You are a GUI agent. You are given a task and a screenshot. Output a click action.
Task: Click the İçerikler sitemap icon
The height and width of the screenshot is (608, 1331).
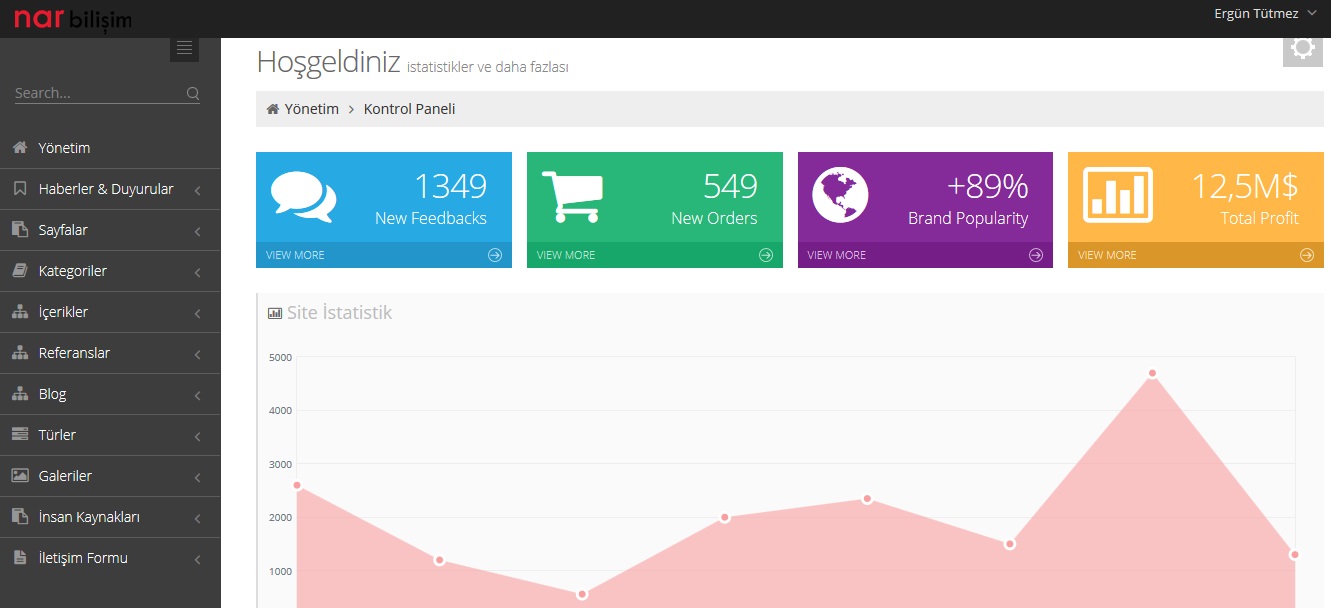[x=19, y=312]
